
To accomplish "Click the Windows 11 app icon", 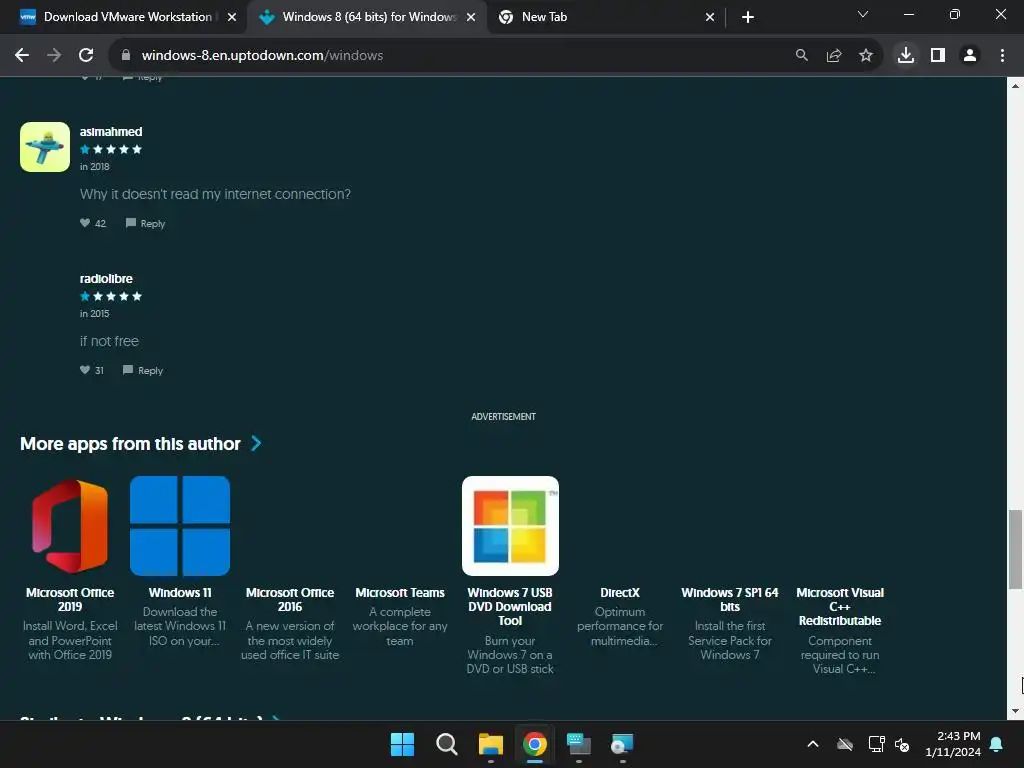I will [x=180, y=526].
